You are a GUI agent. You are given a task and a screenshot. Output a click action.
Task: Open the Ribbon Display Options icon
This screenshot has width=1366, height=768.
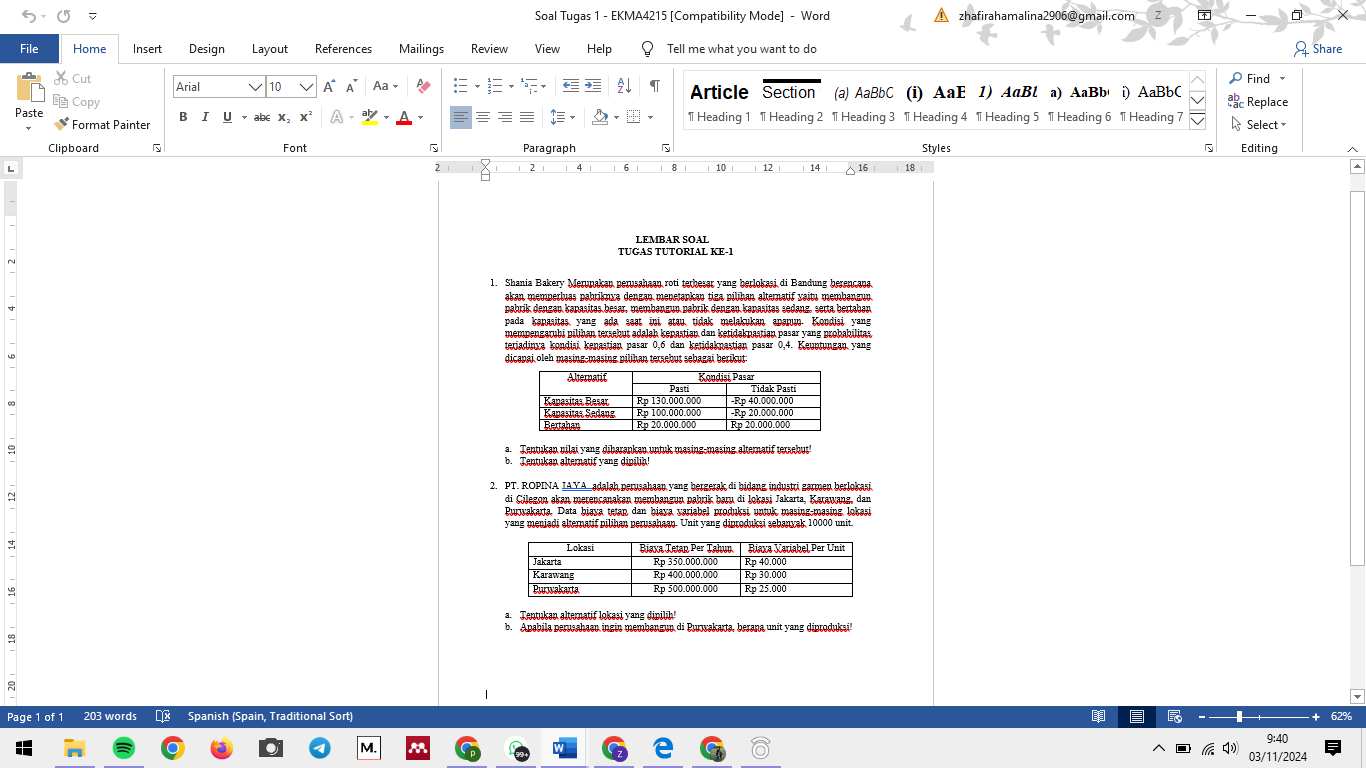pyautogui.click(x=1204, y=16)
